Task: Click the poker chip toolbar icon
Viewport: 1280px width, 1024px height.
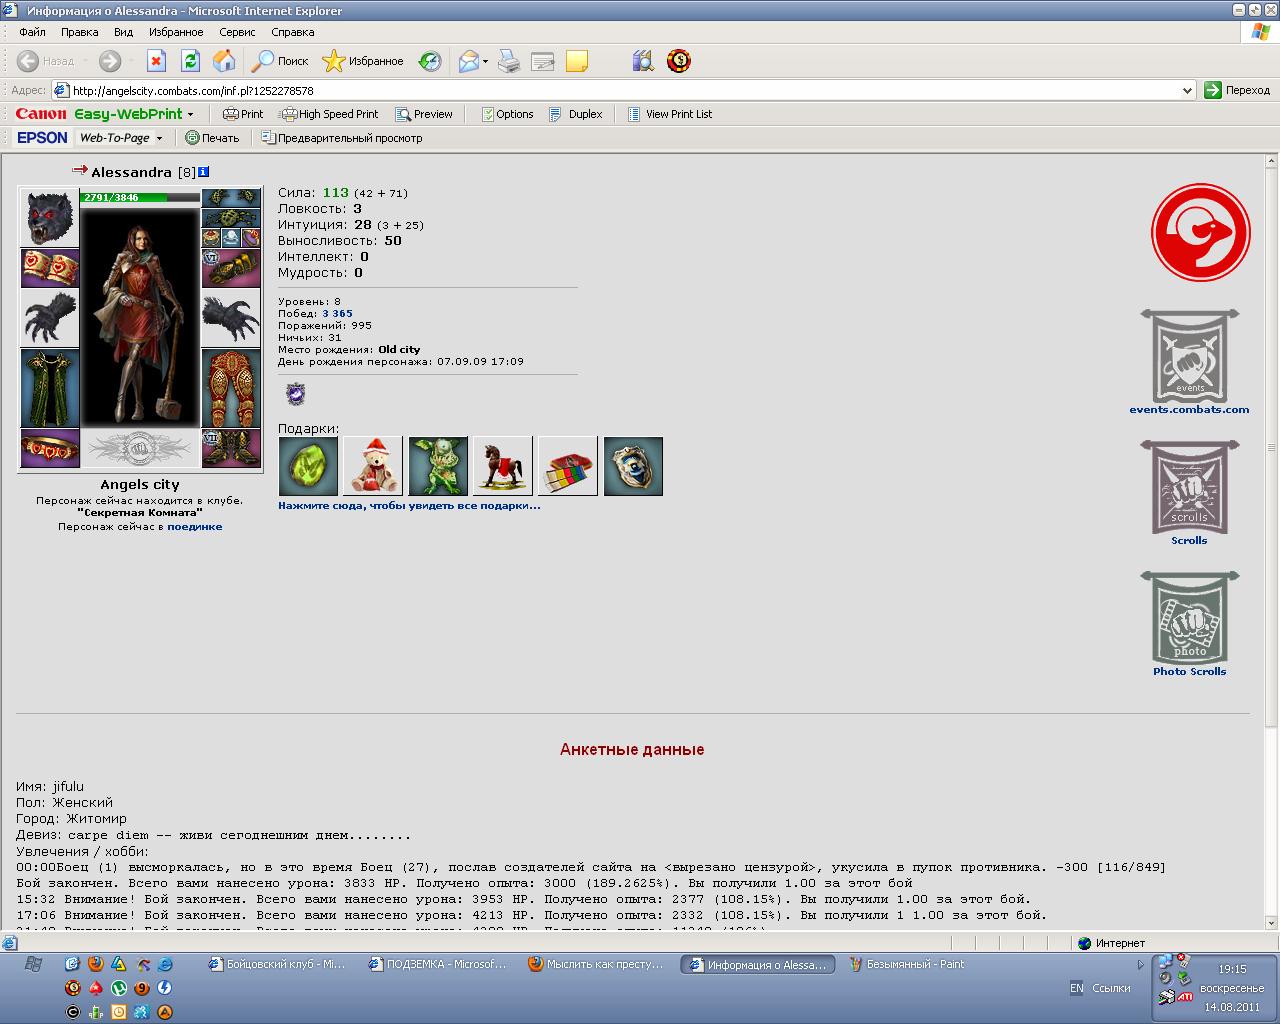Action: 679,61
